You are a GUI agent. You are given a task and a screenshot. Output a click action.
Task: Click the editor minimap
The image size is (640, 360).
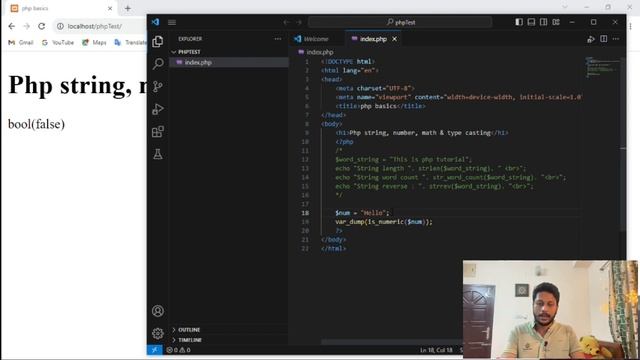[x=602, y=68]
